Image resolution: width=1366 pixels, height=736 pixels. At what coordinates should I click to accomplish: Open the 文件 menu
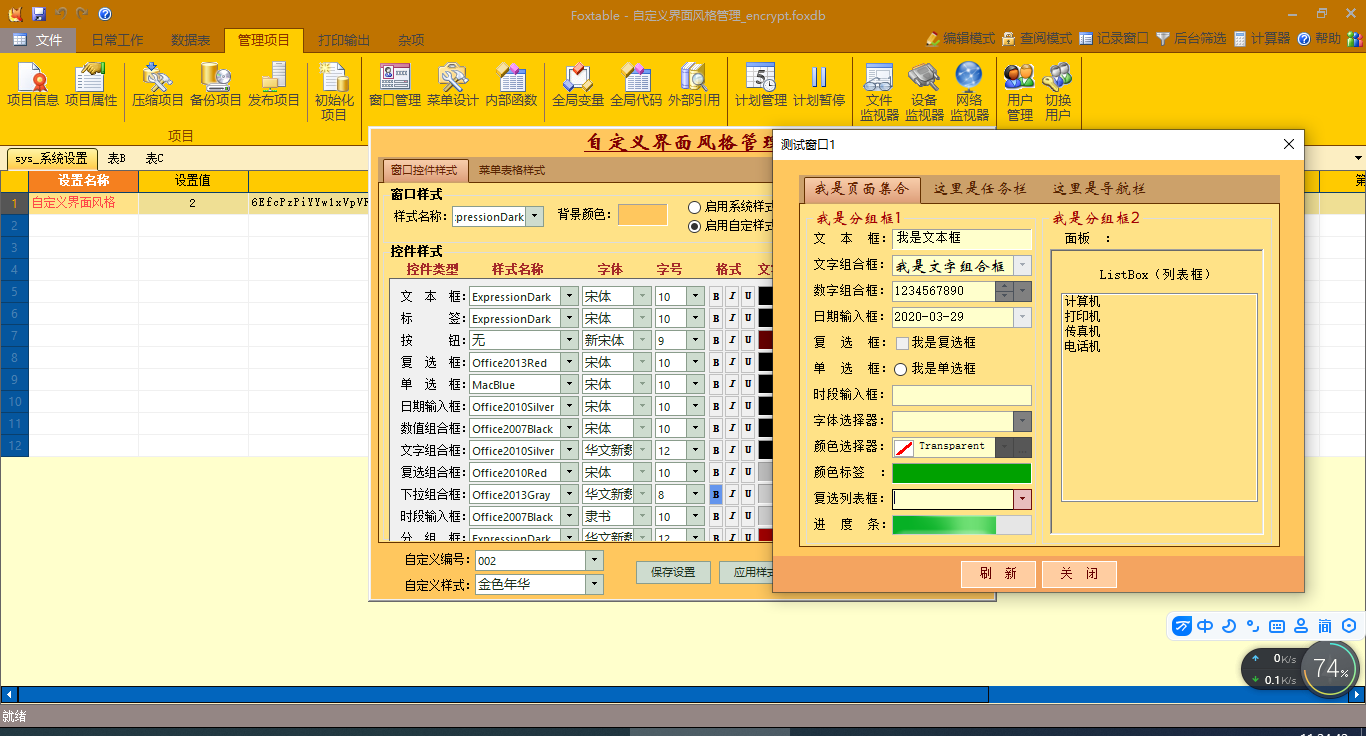click(38, 40)
